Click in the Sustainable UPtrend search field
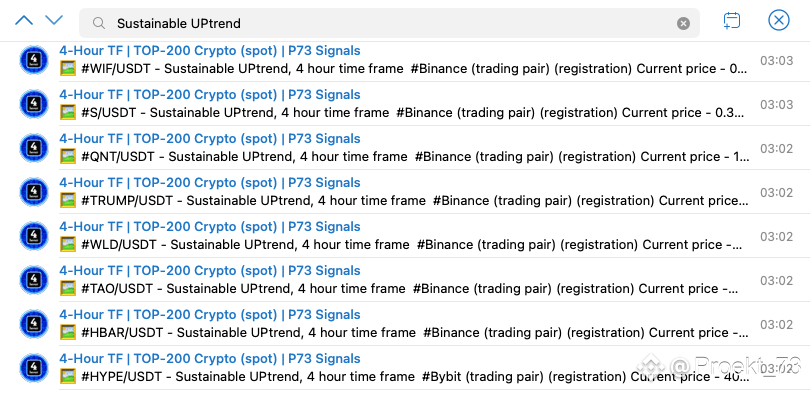 pyautogui.click(x=389, y=23)
